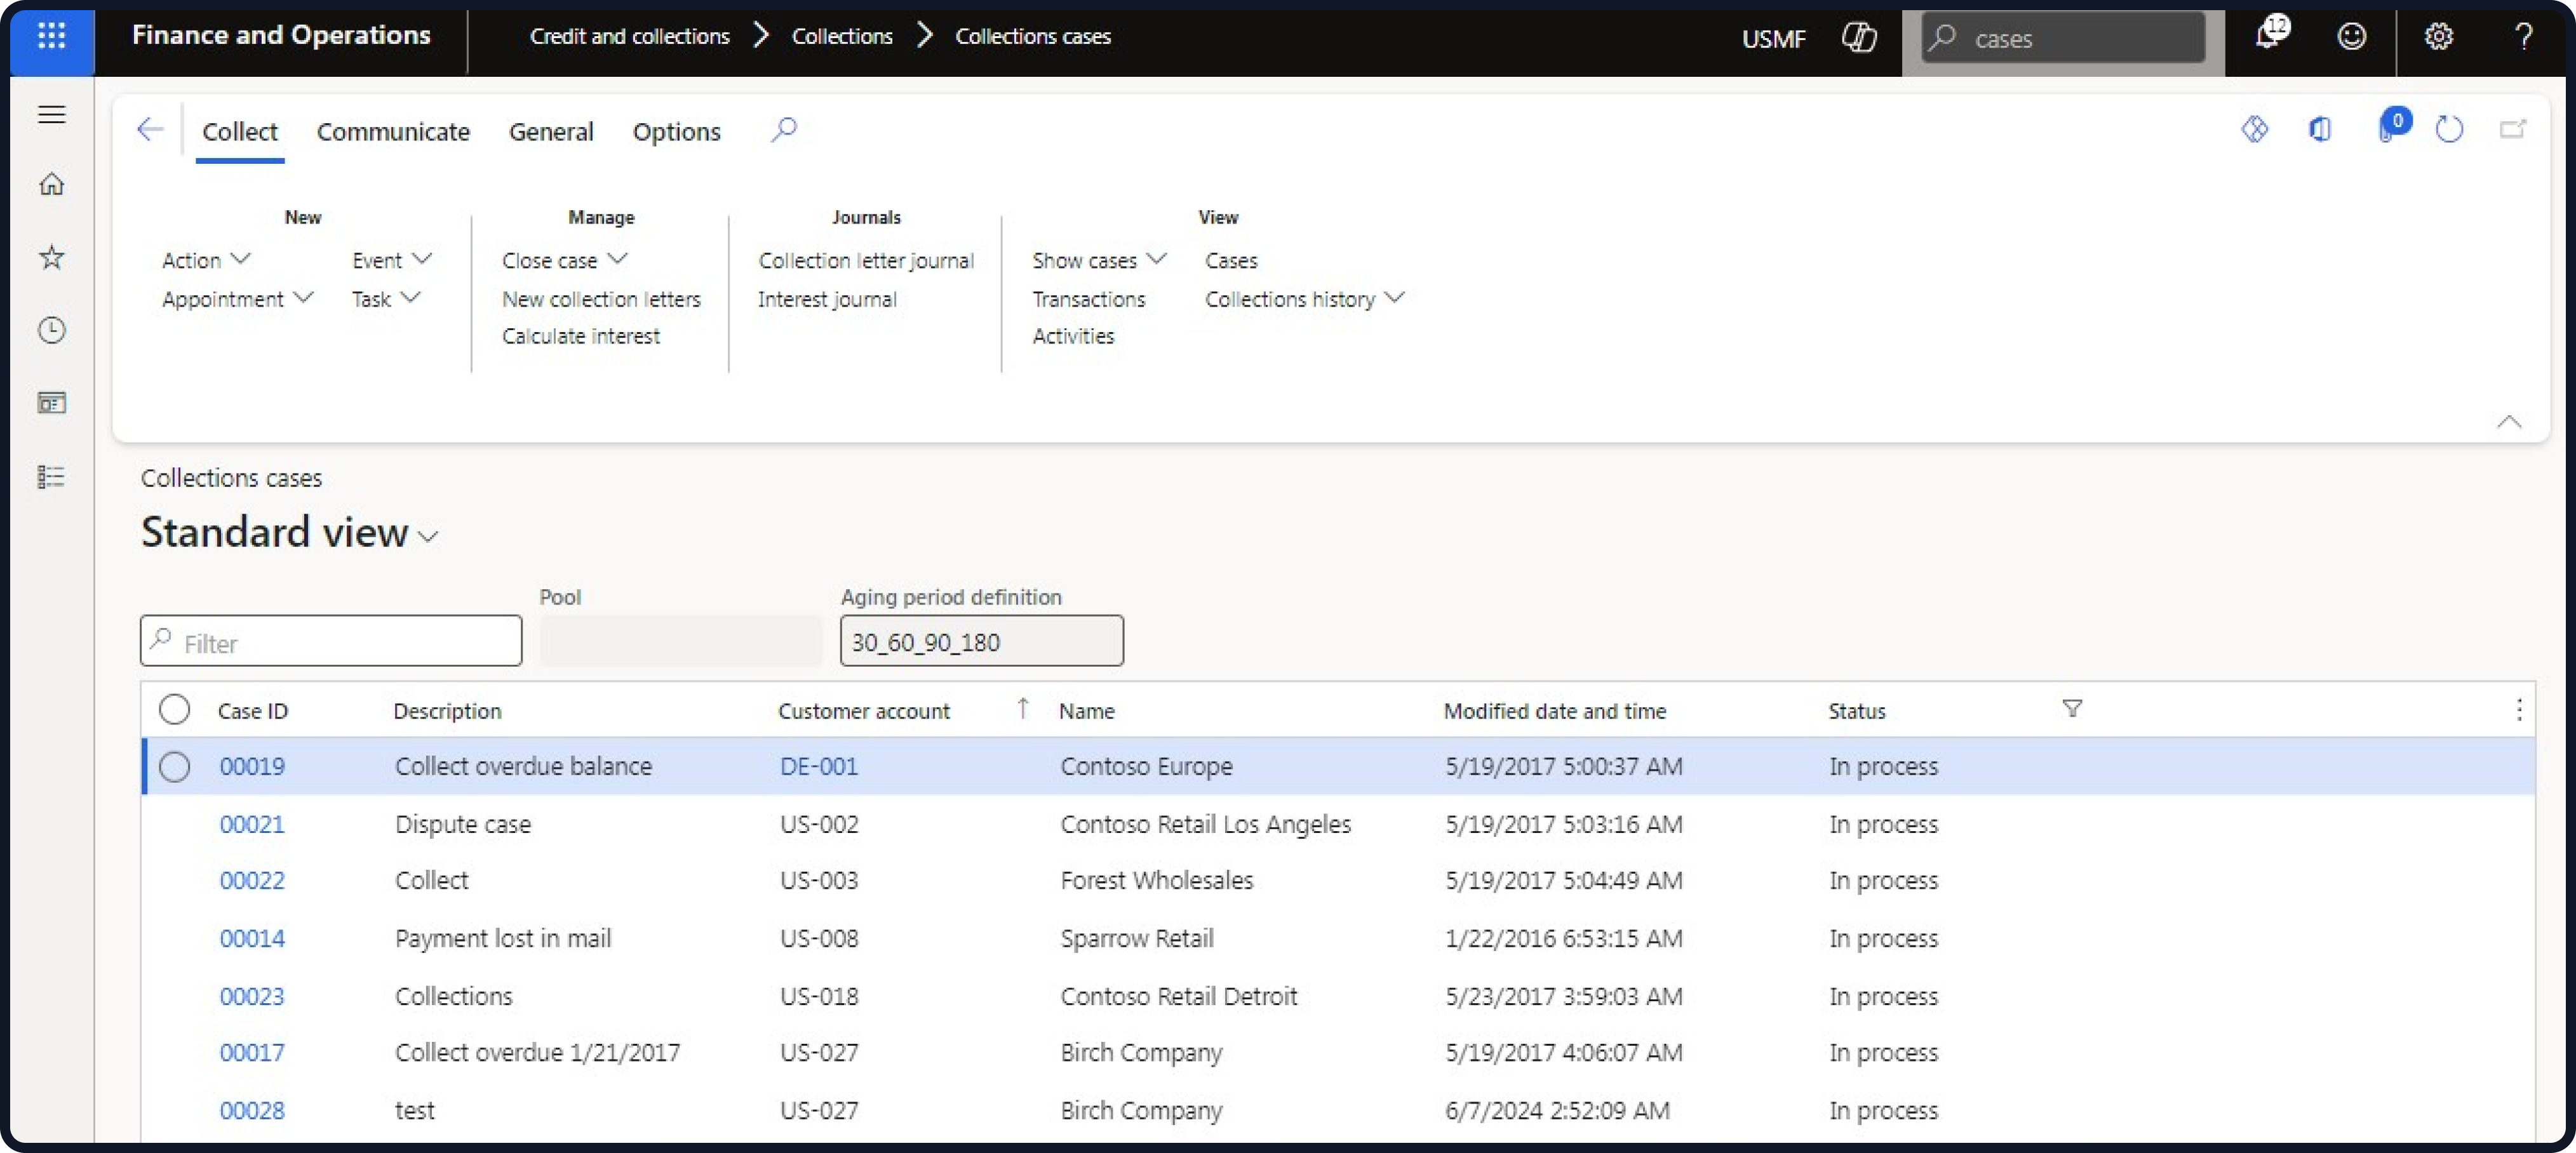Toggle the select-all rows circle in header

click(174, 709)
